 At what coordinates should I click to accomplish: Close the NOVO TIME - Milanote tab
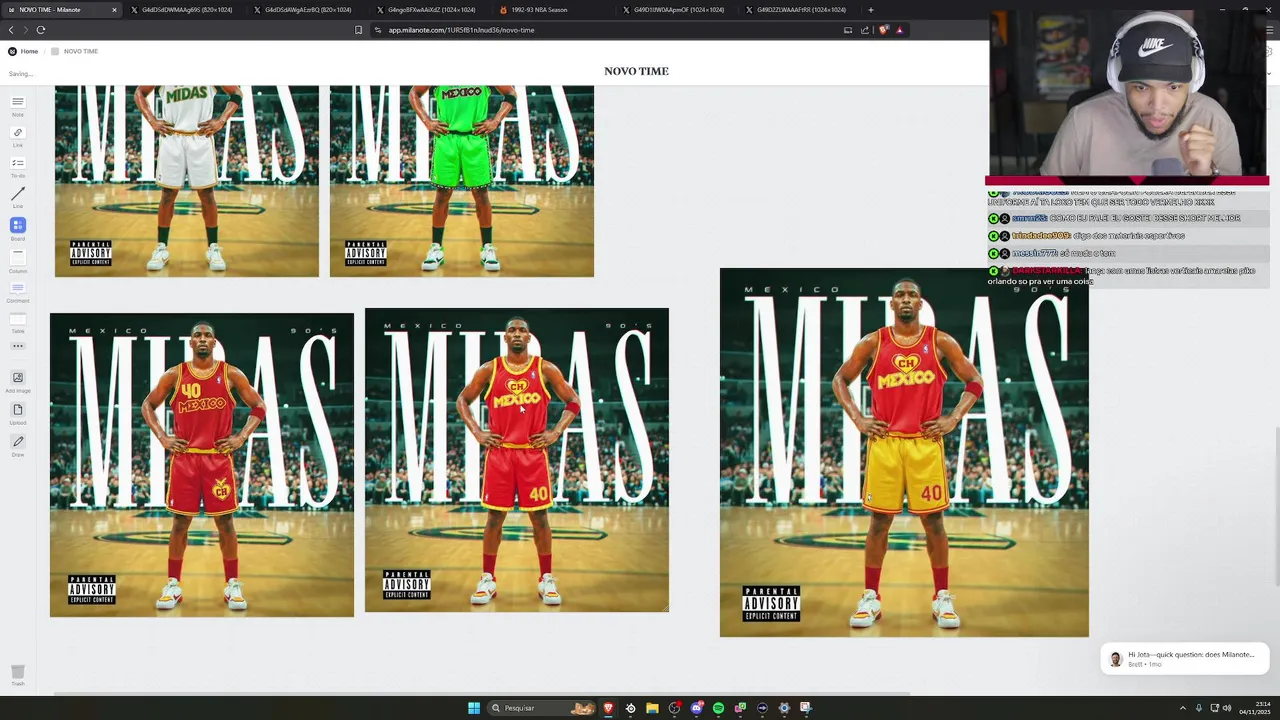click(114, 10)
